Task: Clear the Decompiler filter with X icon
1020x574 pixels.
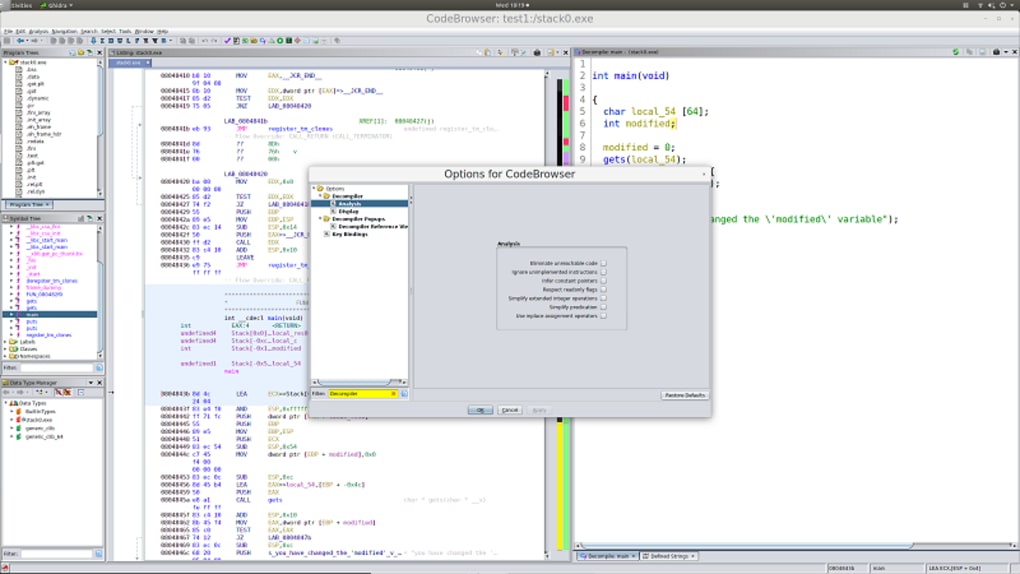Action: pyautogui.click(x=393, y=394)
